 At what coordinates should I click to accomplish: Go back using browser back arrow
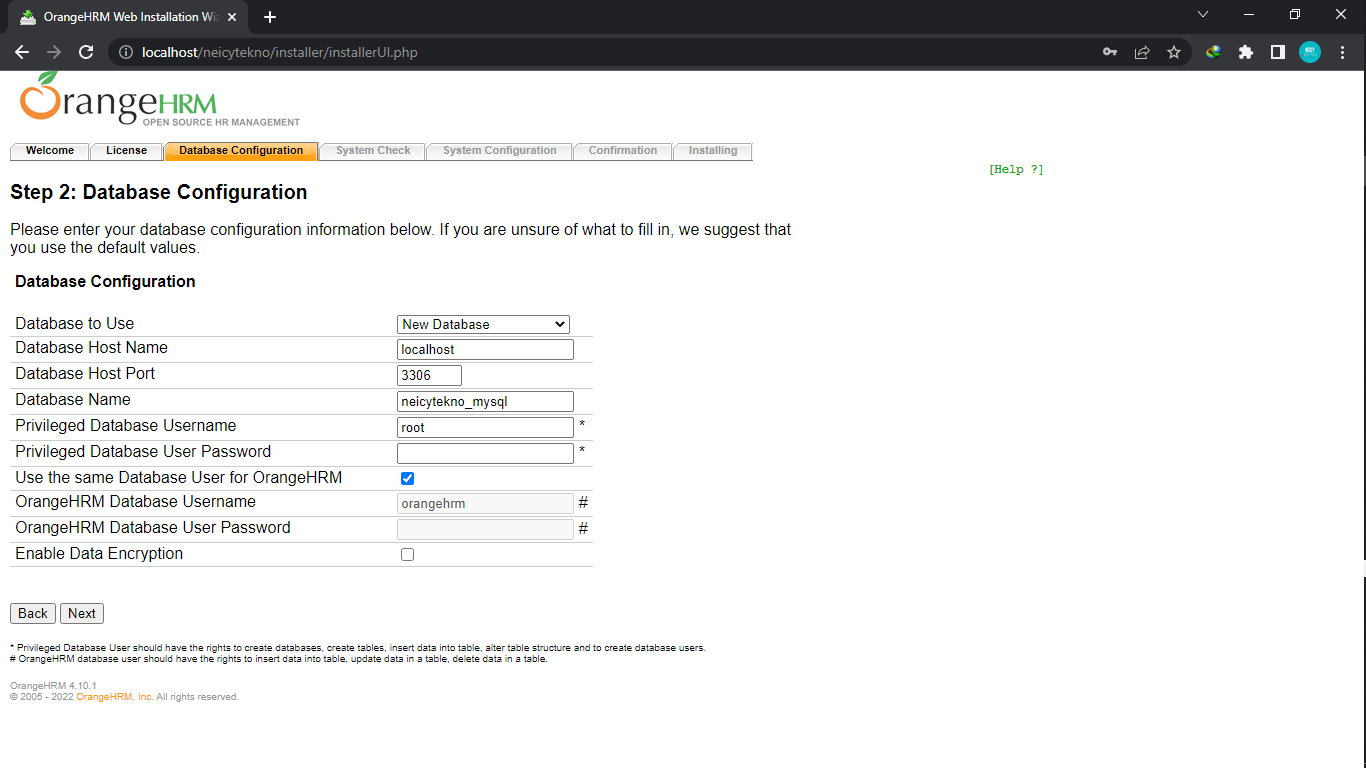[x=22, y=52]
